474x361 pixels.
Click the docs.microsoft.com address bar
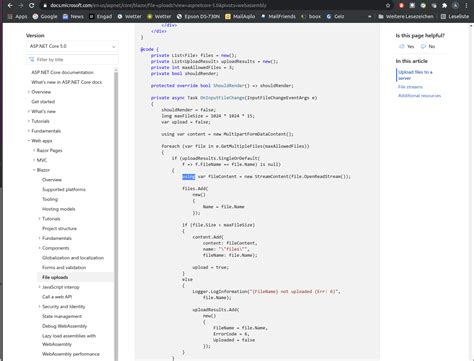[x=213, y=5]
